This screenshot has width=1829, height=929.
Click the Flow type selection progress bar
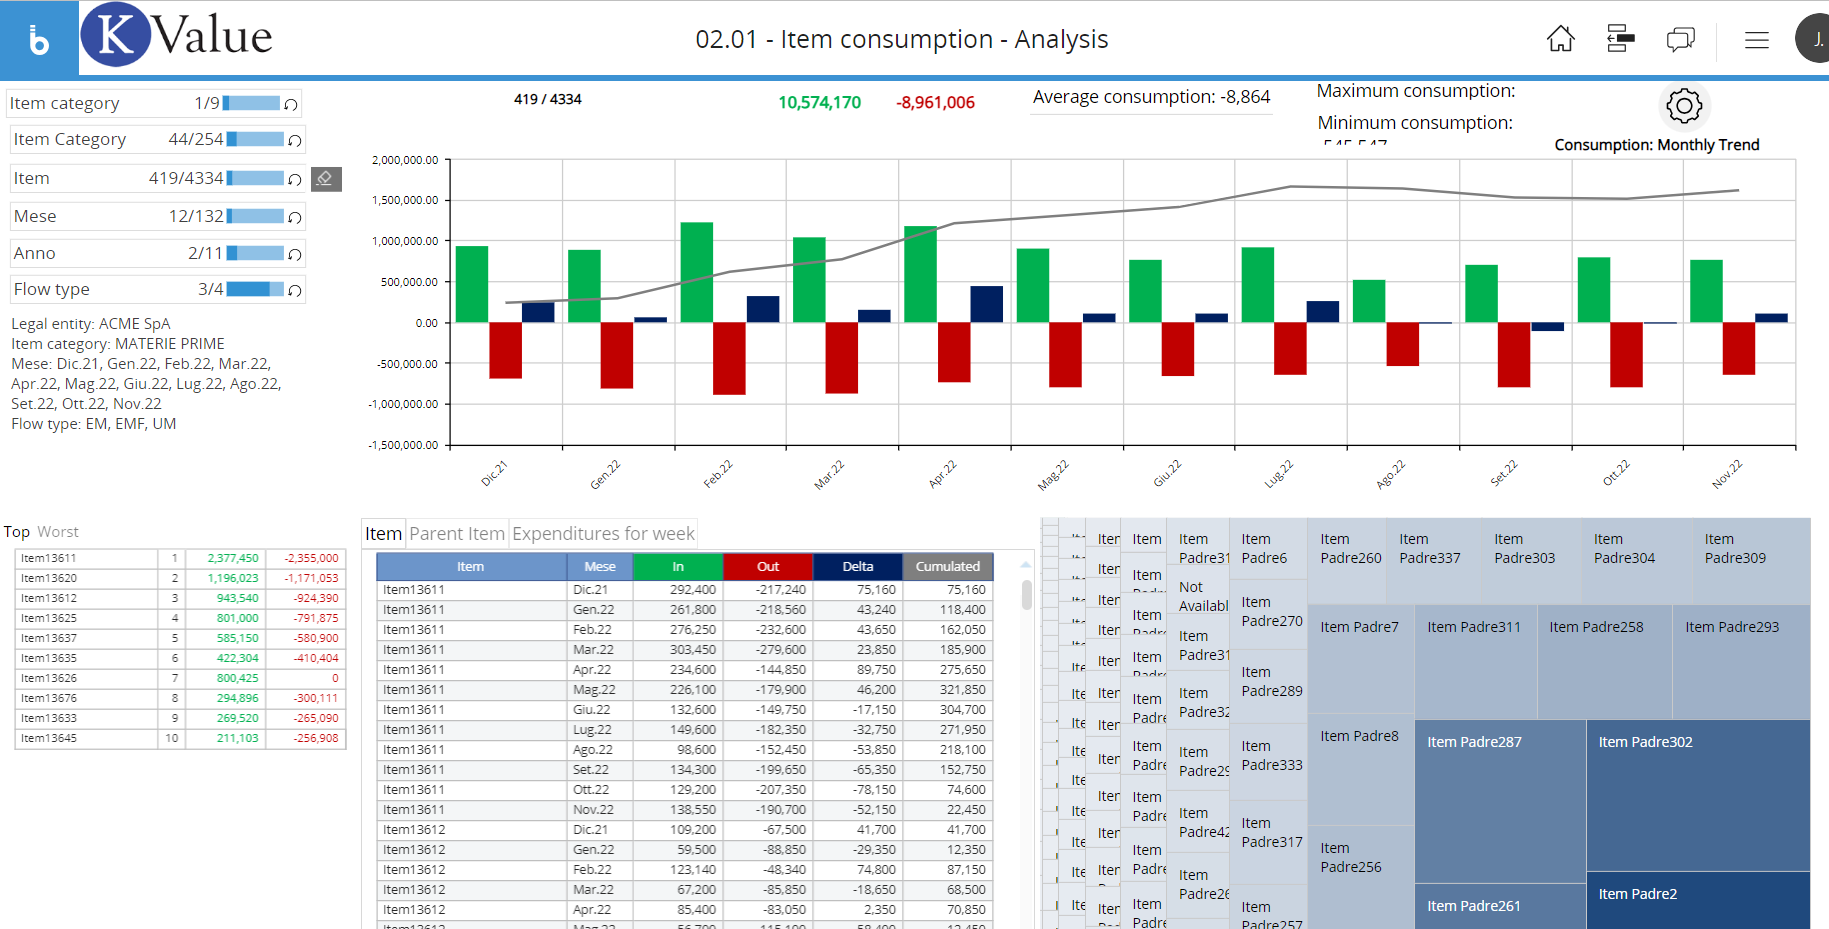[255, 289]
